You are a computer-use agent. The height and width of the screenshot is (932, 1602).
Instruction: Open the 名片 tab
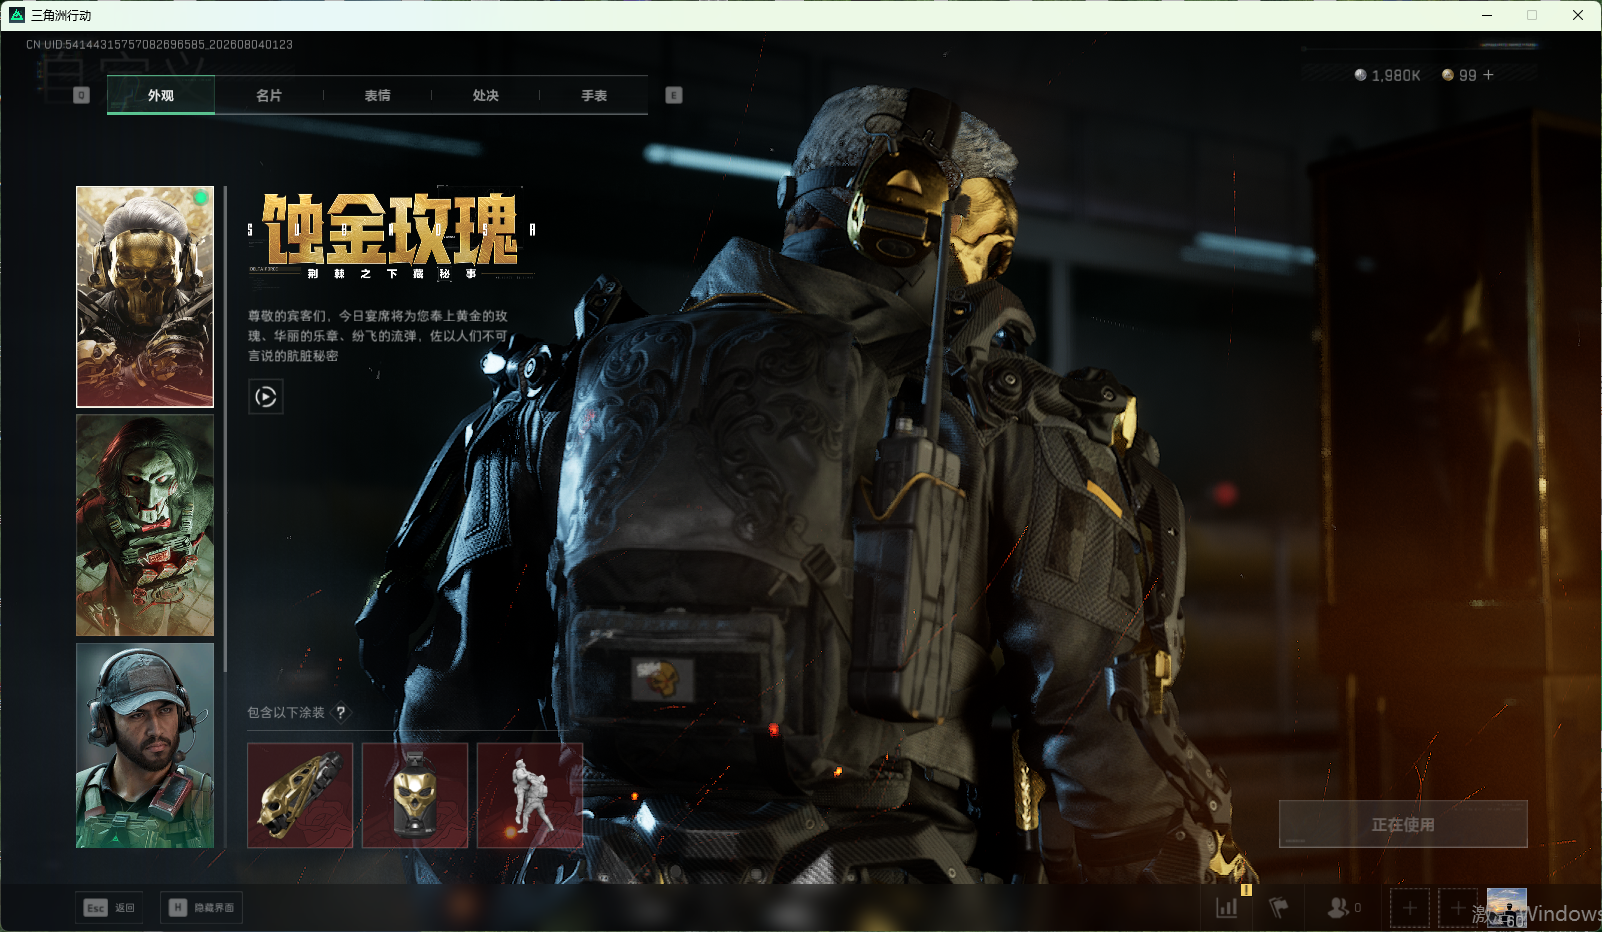coord(269,95)
